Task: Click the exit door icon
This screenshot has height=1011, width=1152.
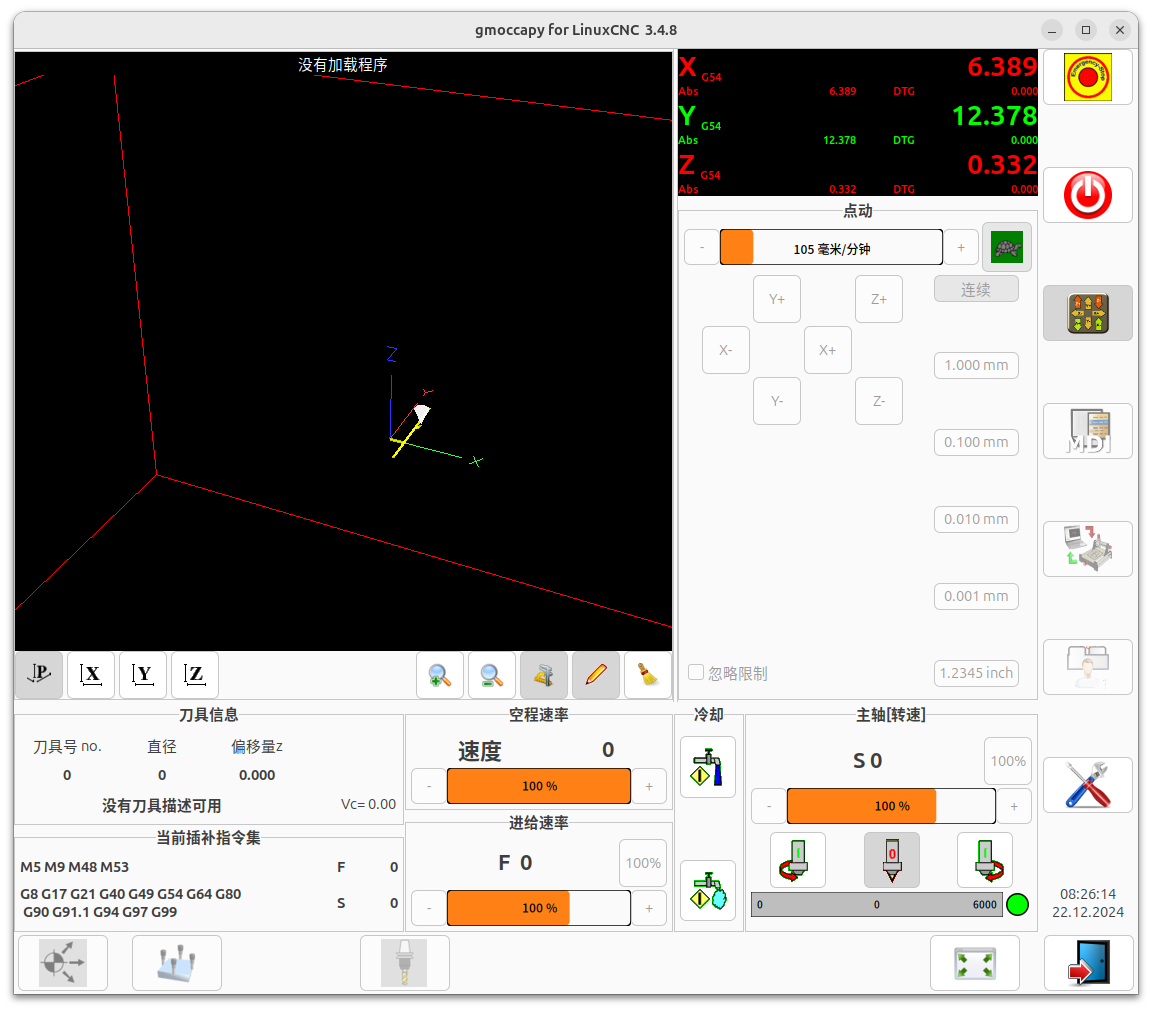Action: 1088,963
